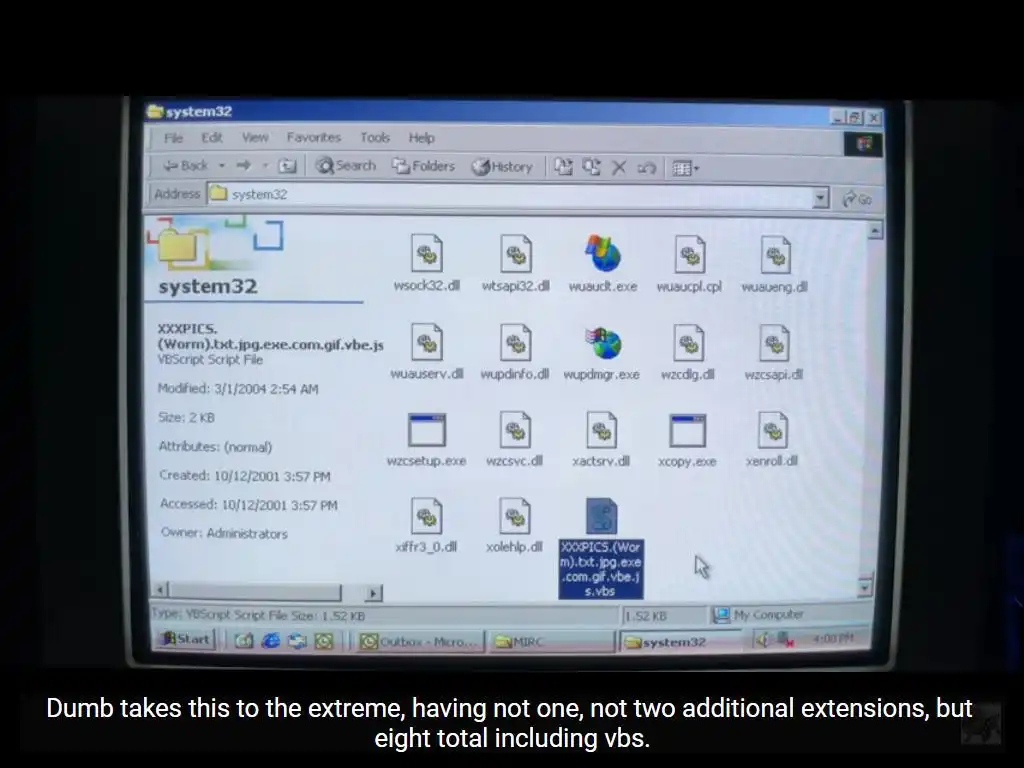Click the system32 taskbar button

pos(680,642)
